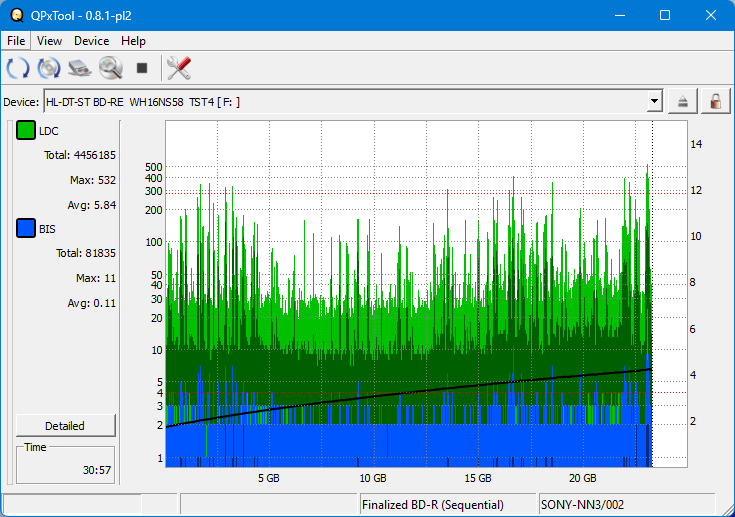Click the BIS Max: 11 value
Viewport: 735px width, 517px height.
pos(96,278)
